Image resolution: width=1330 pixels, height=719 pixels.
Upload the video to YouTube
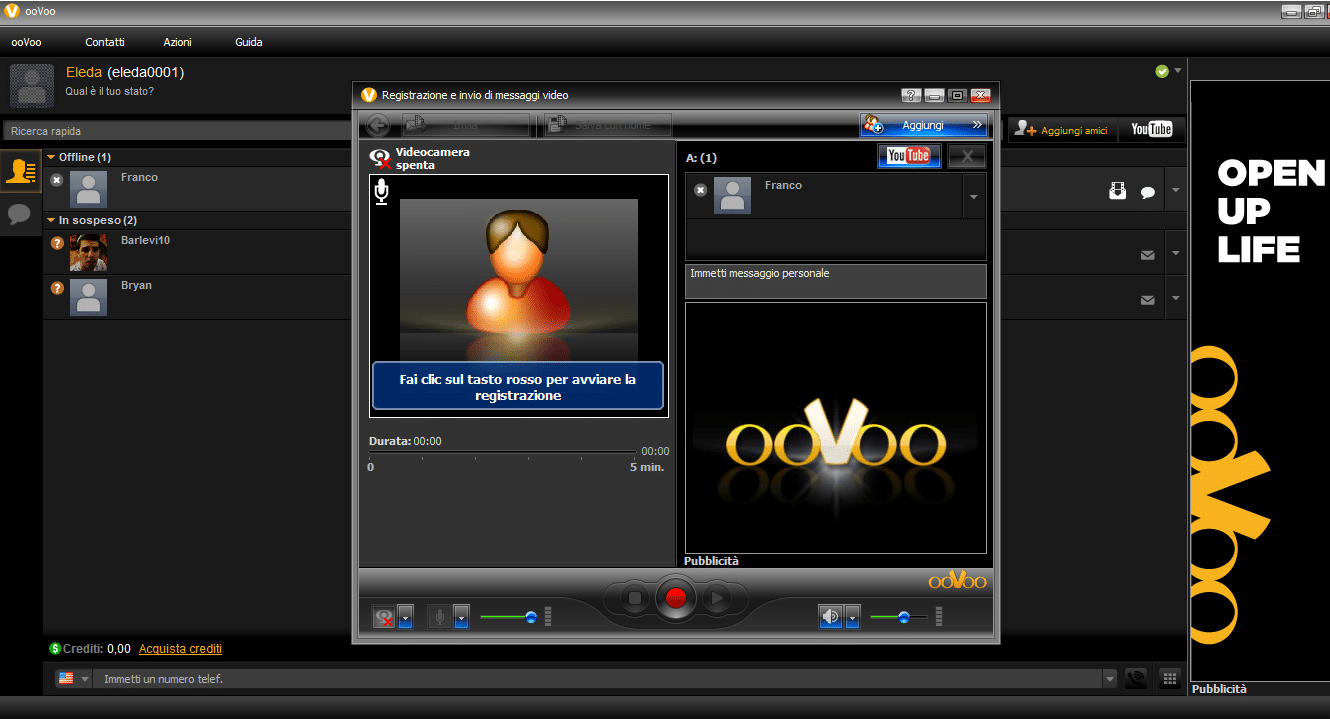click(x=908, y=156)
